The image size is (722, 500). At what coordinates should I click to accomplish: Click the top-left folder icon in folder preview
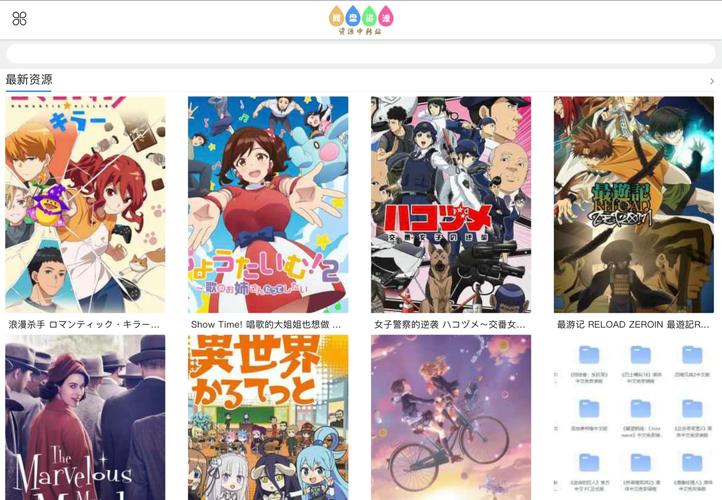coord(589,355)
